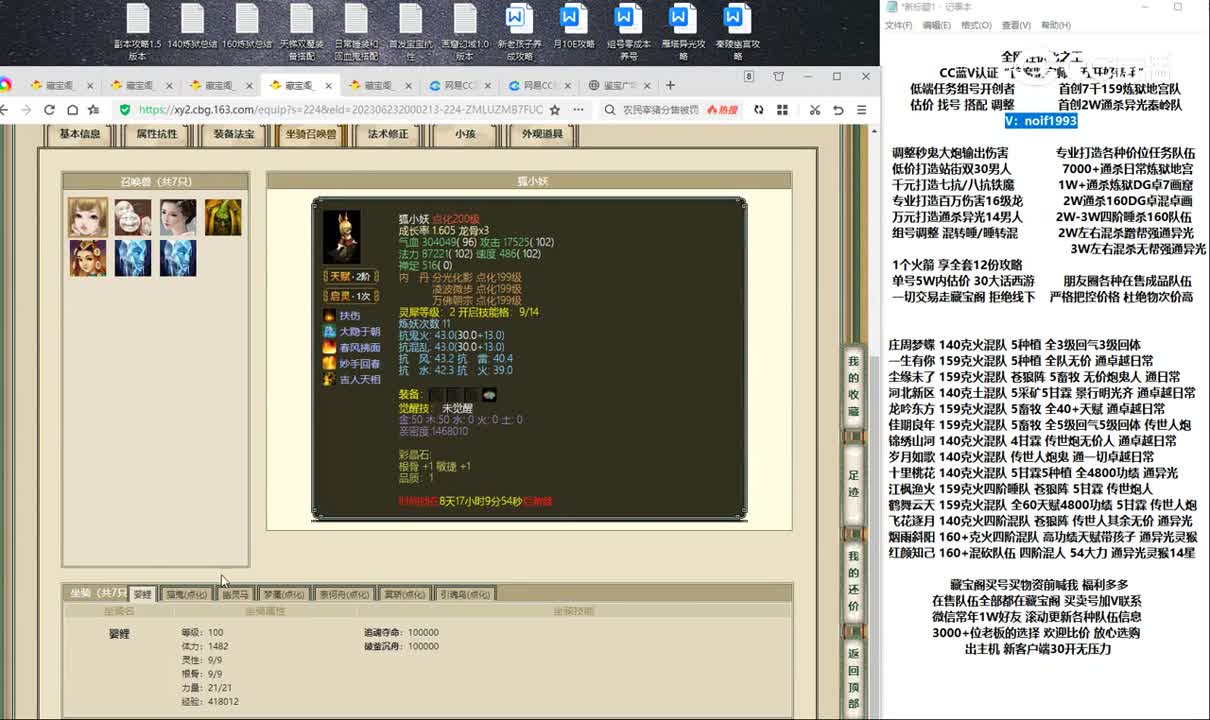Click the browser home icon
Image resolution: width=1210 pixels, height=720 pixels.
[x=72, y=109]
